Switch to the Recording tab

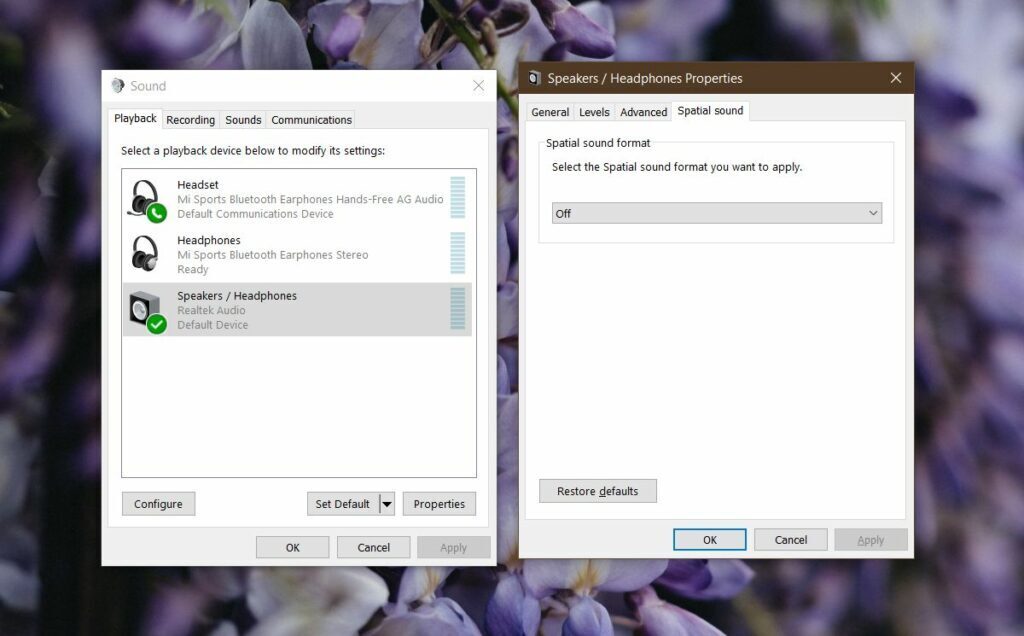(x=190, y=119)
